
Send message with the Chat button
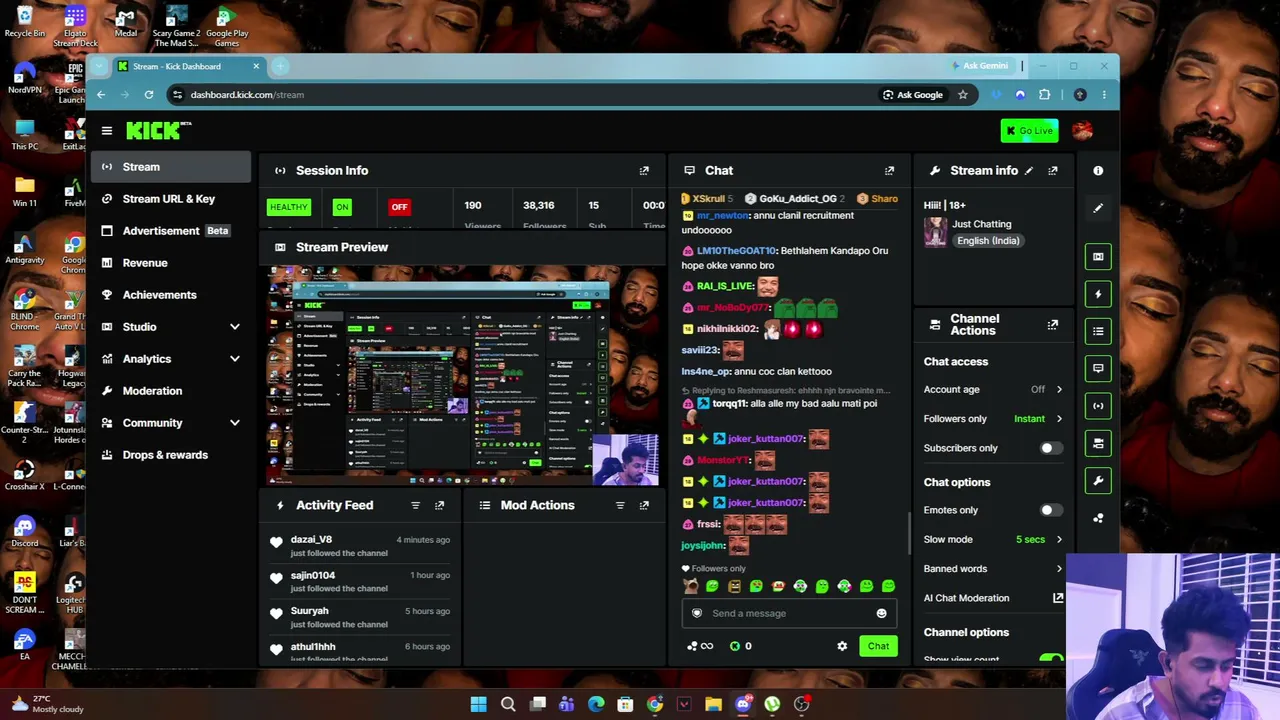(x=878, y=646)
